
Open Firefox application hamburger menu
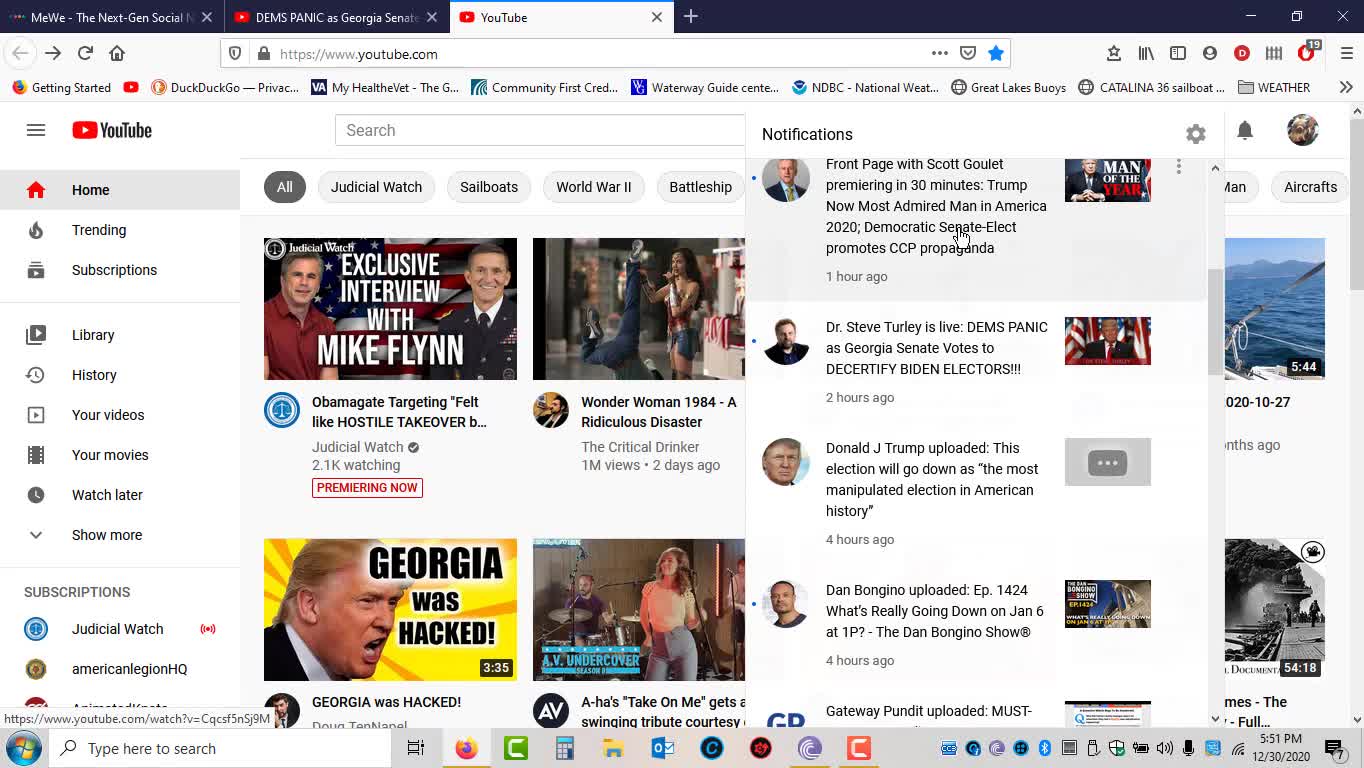[1346, 54]
